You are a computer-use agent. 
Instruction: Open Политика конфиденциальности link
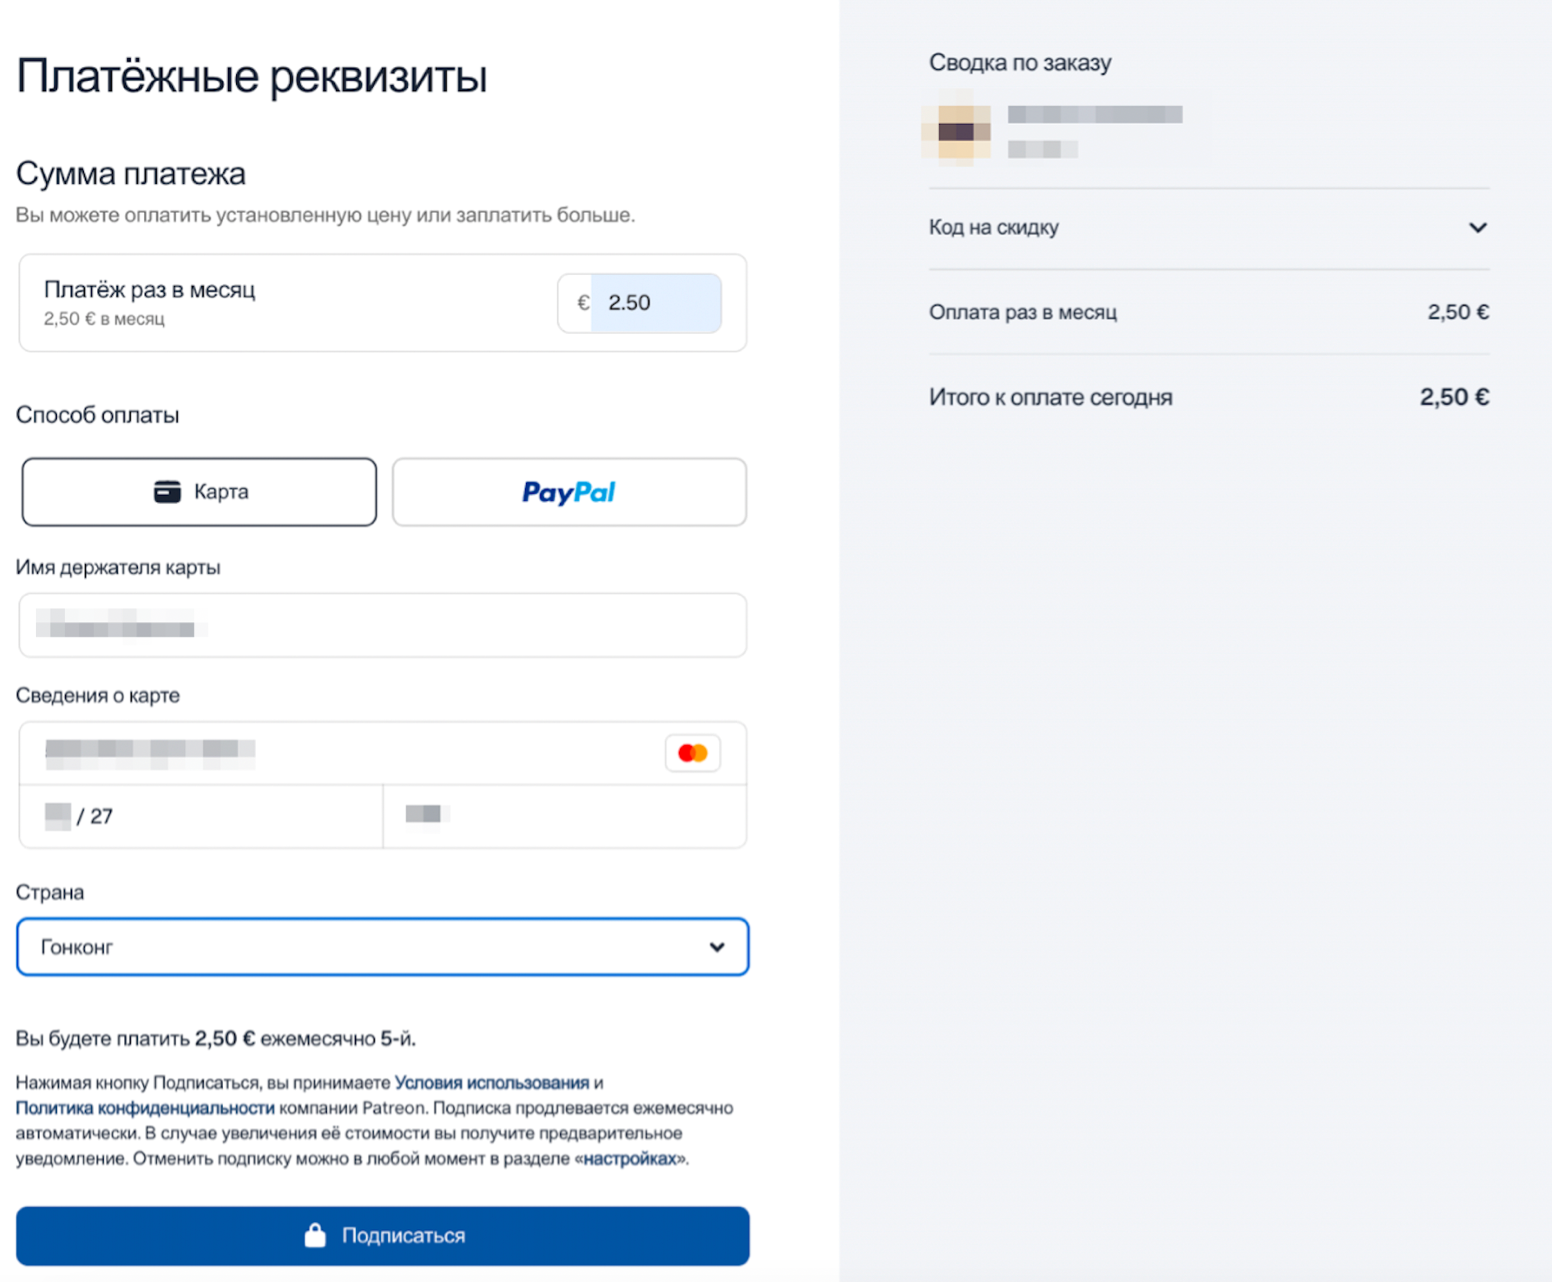[145, 1108]
